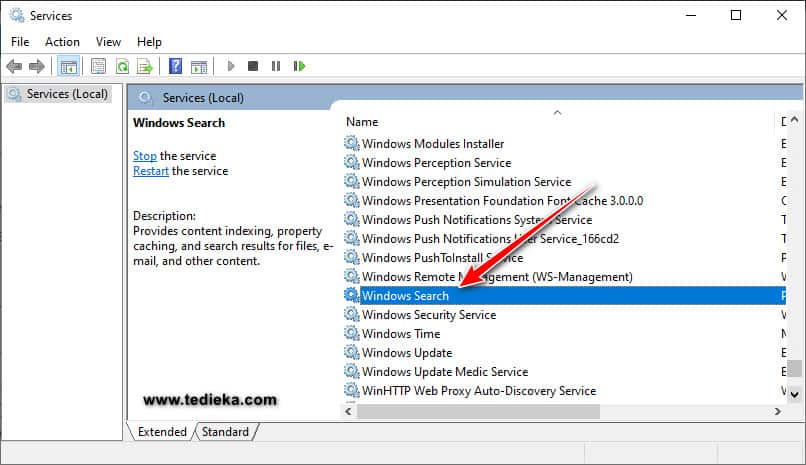Select Windows Update Medic Service row
806x465 pixels.
point(564,371)
